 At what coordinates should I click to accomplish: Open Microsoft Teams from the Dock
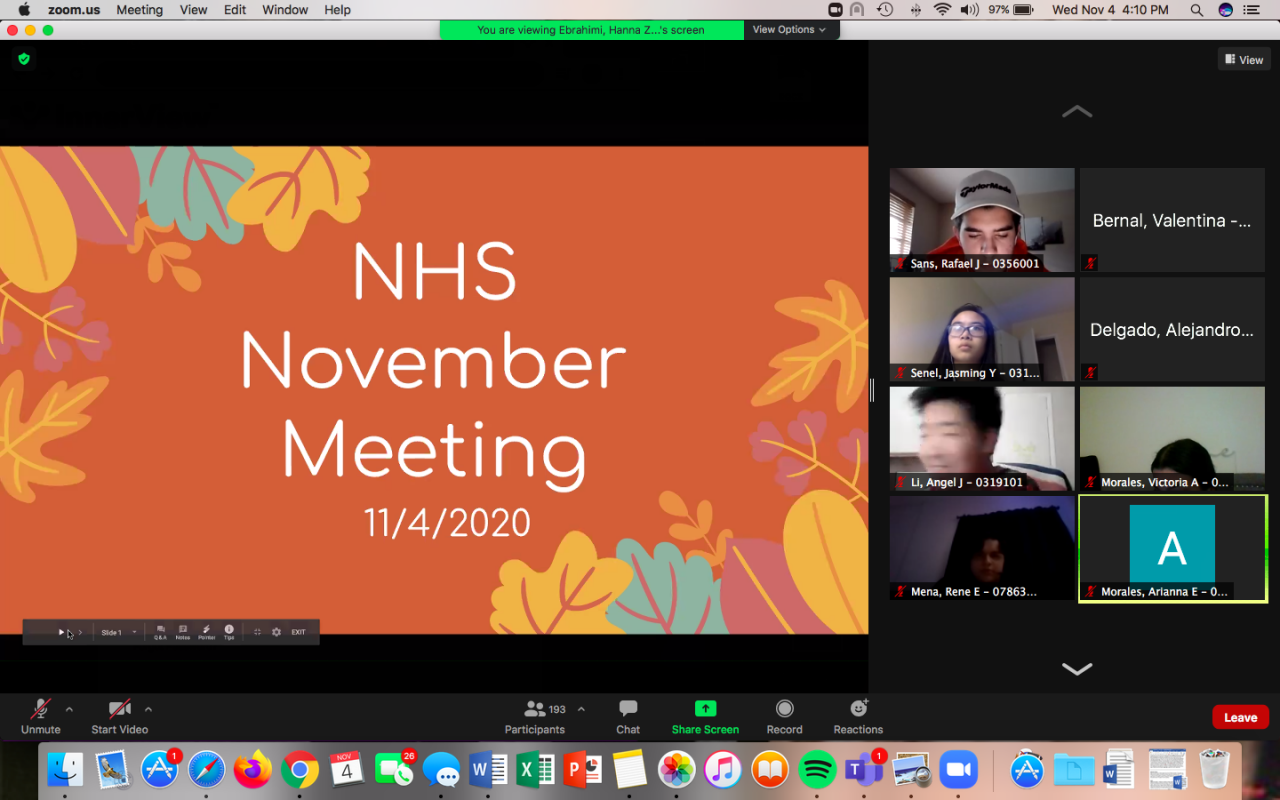point(864,769)
